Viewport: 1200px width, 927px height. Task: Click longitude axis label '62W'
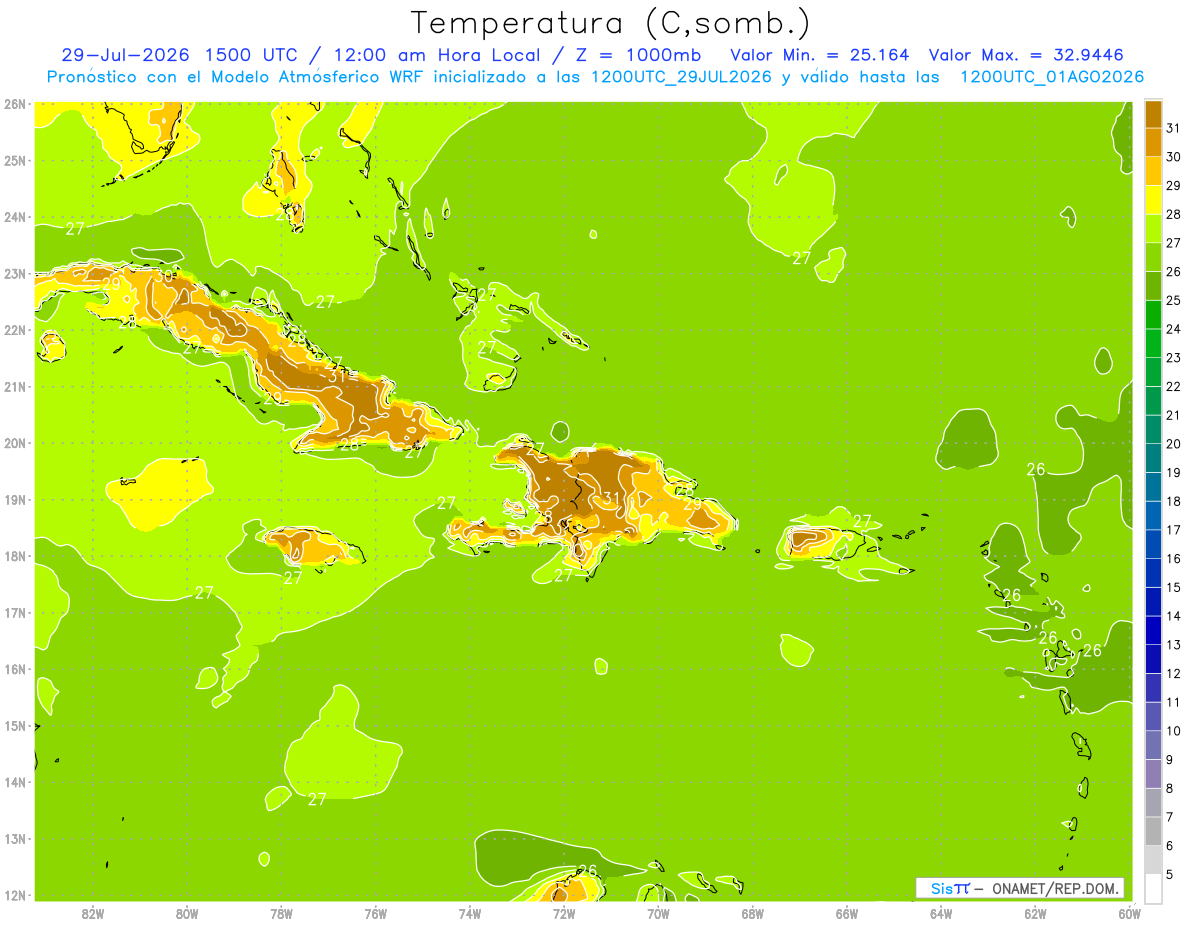[x=1035, y=913]
